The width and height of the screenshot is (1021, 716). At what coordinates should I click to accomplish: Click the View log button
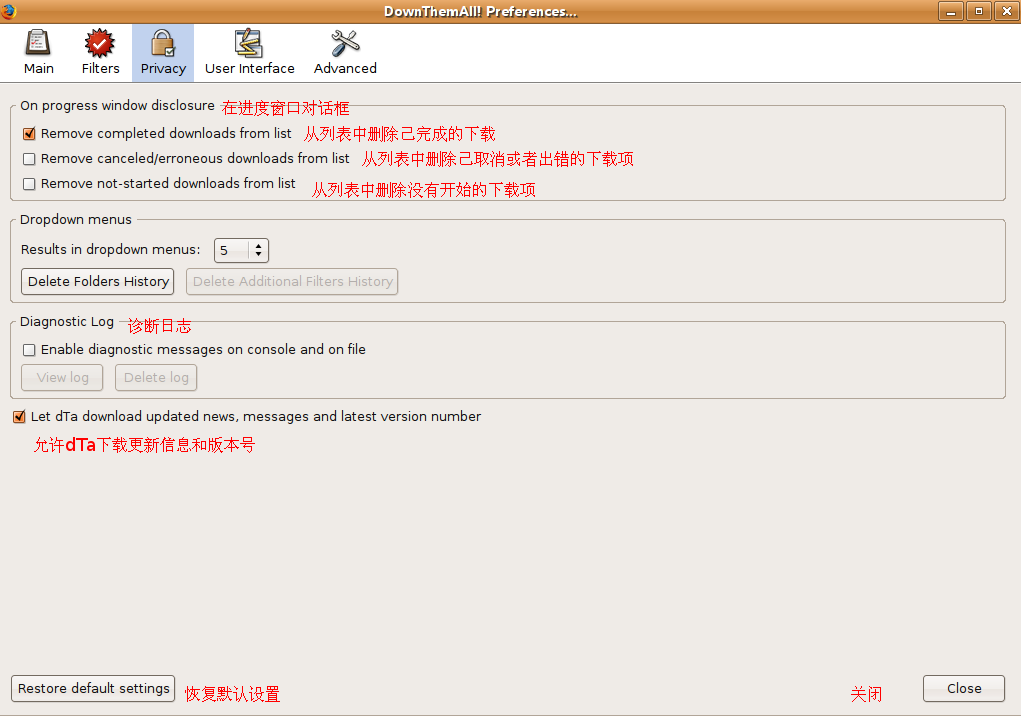pyautogui.click(x=62, y=378)
